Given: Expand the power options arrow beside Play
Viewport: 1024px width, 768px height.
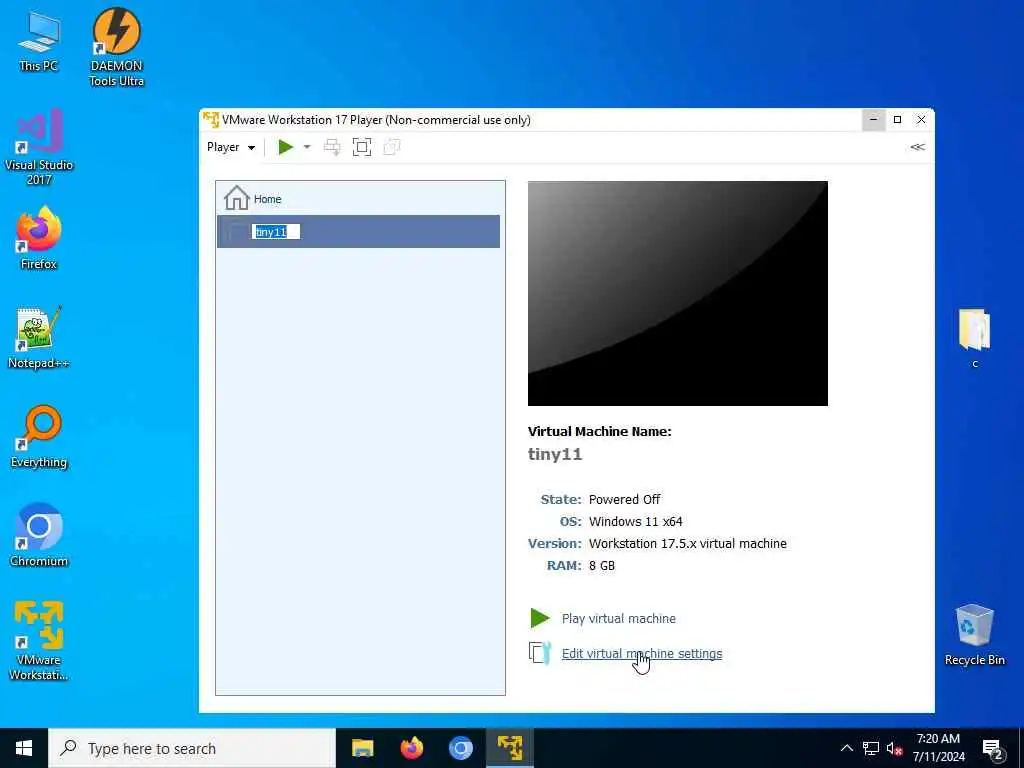Looking at the screenshot, I should click(x=307, y=147).
